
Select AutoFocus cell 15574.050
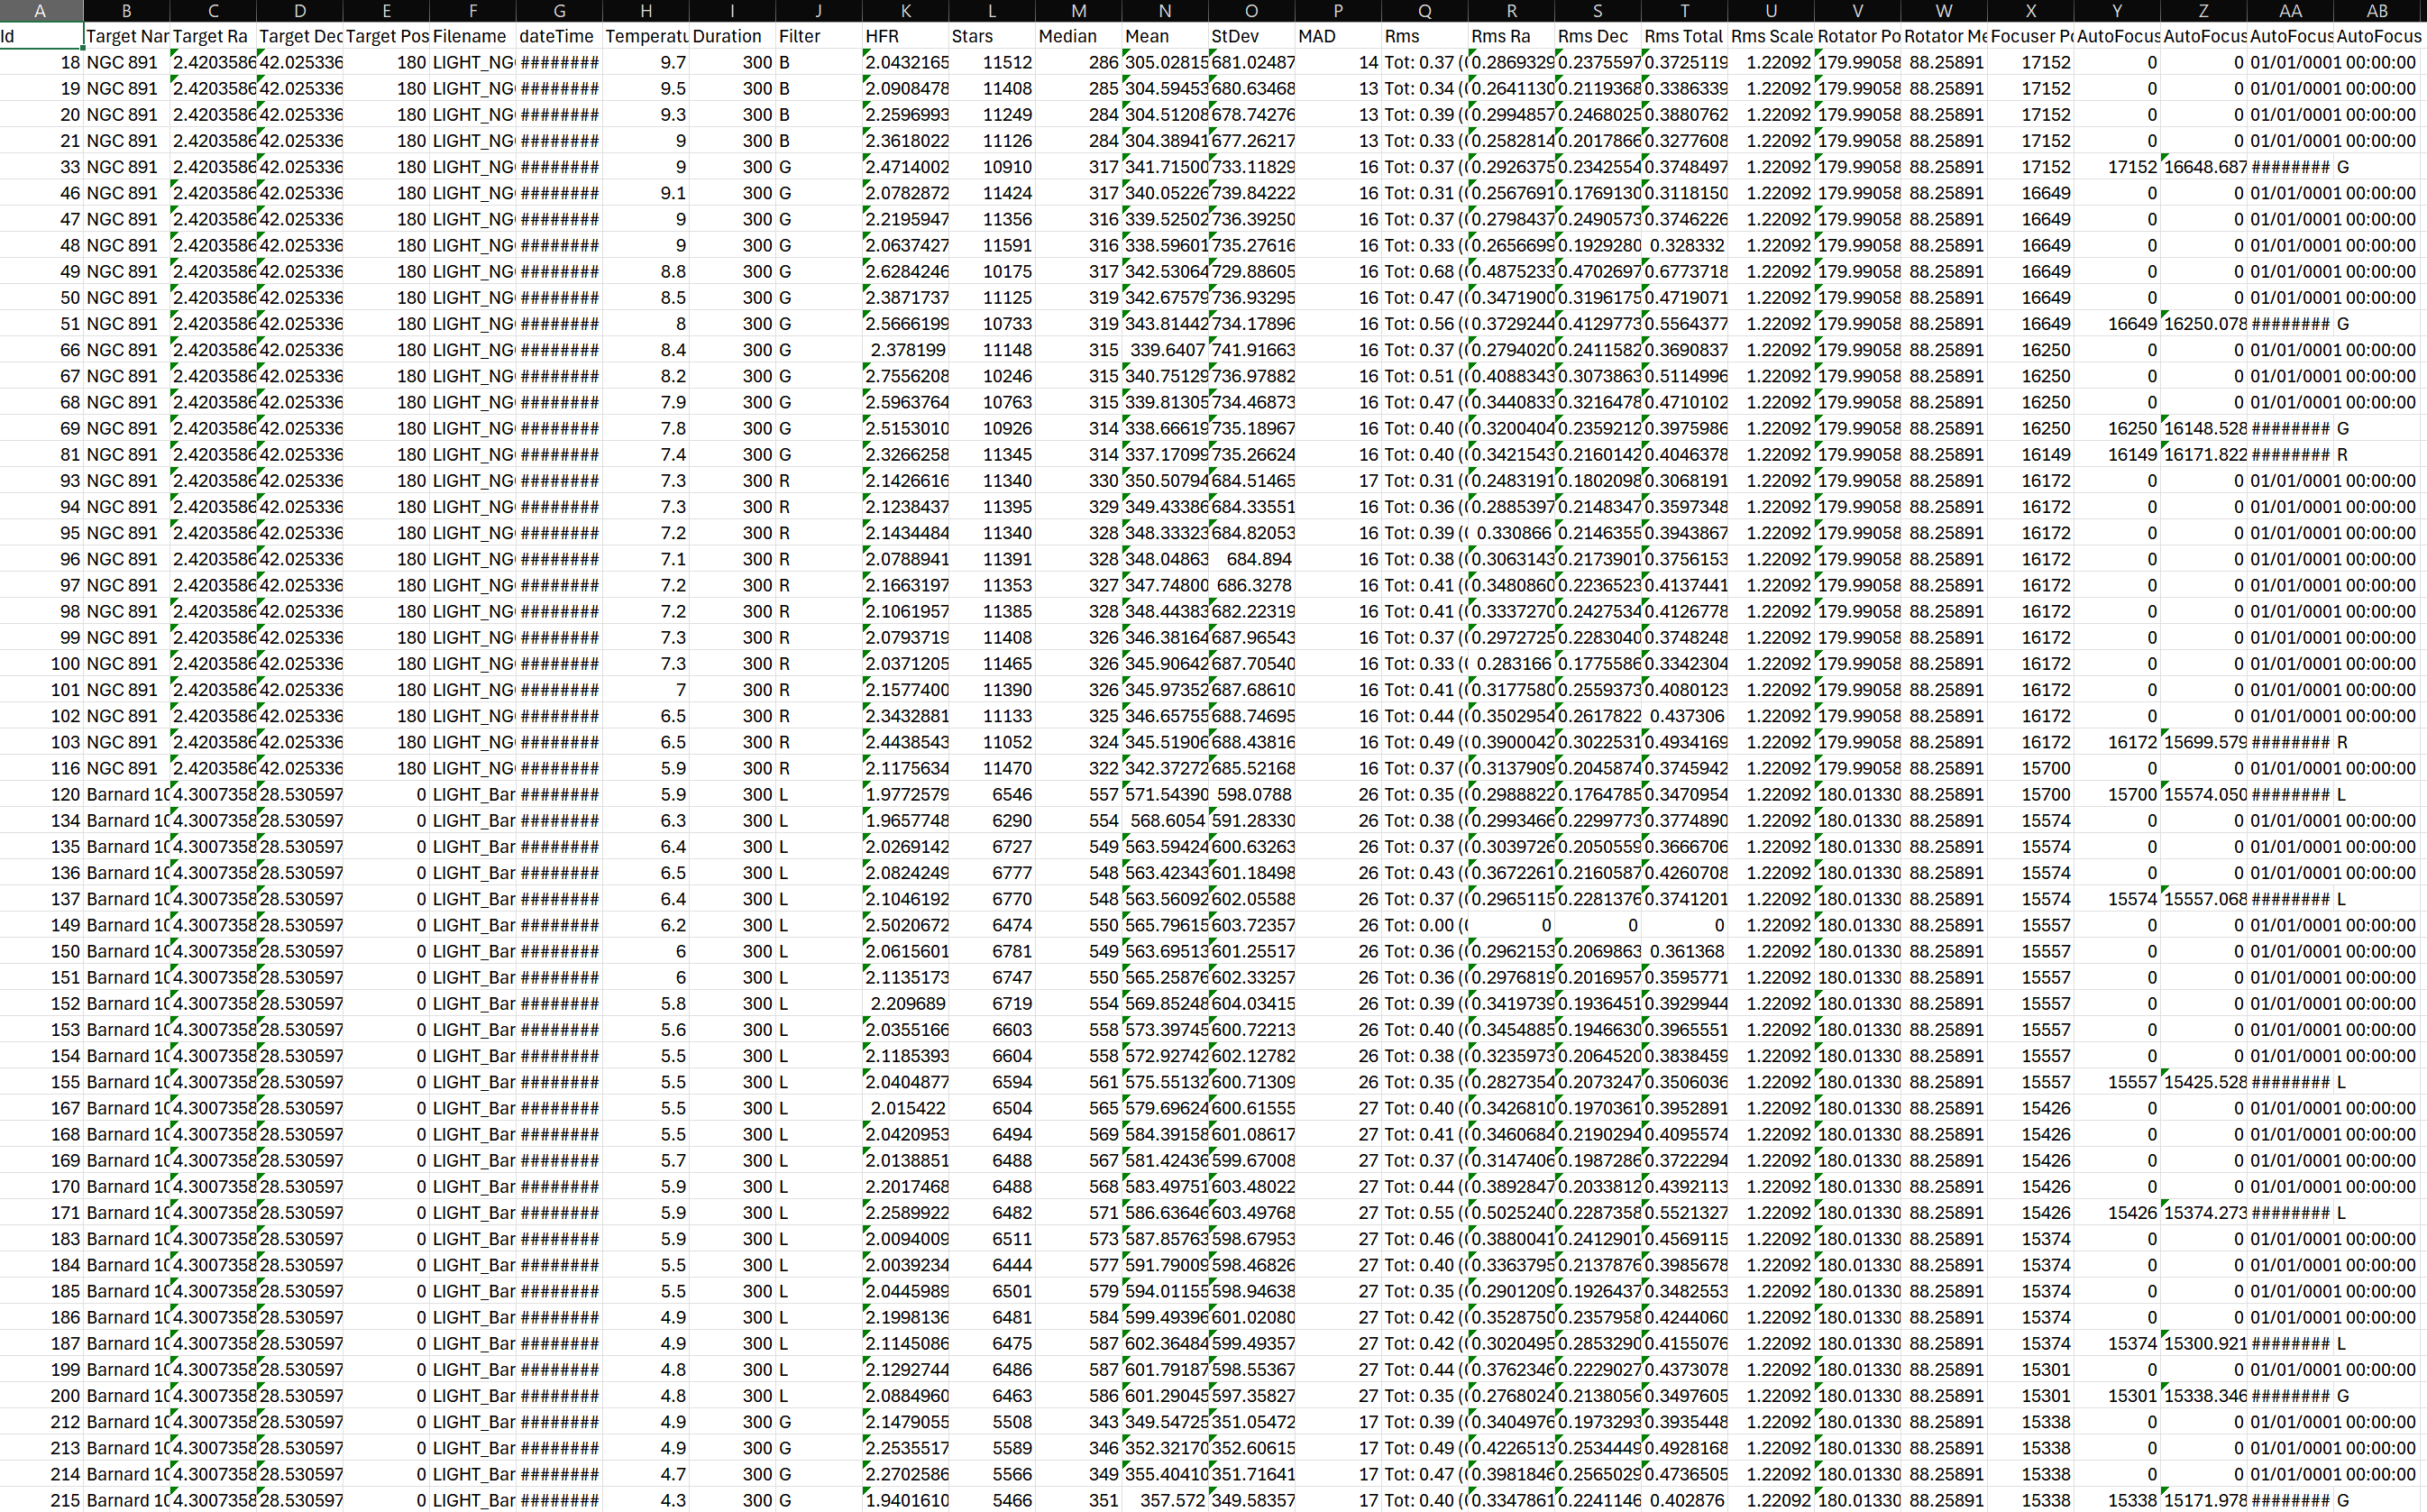[2203, 794]
